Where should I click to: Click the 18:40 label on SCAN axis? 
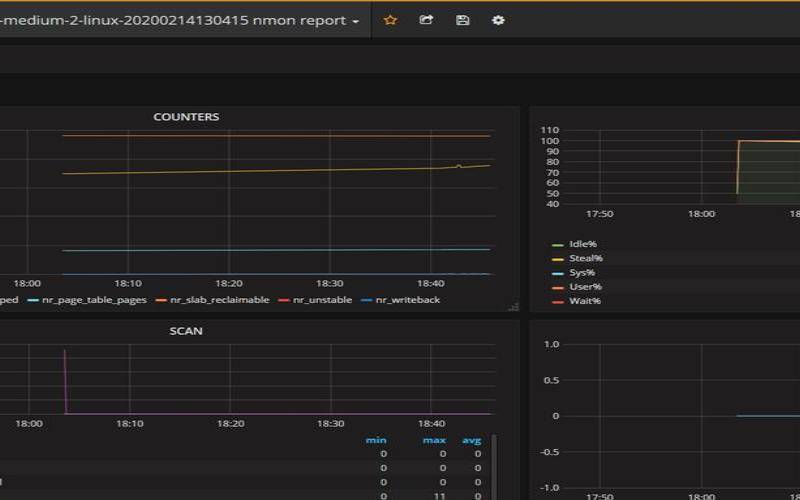point(432,423)
